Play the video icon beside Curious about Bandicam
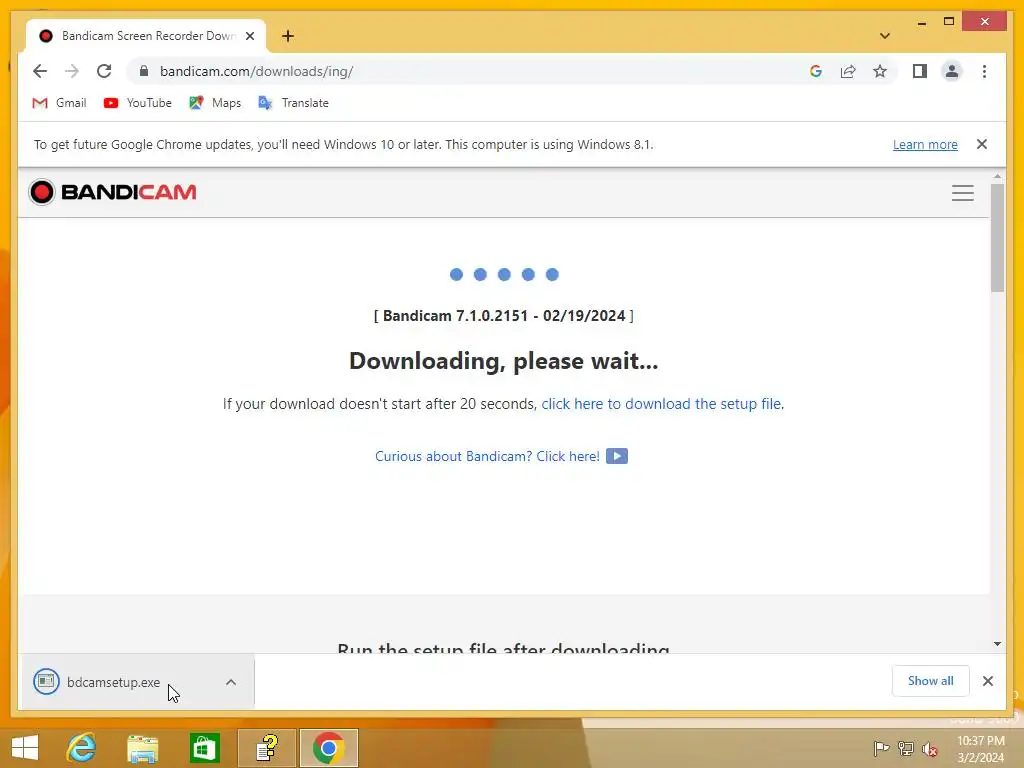Viewport: 1024px width, 768px height. (616, 456)
